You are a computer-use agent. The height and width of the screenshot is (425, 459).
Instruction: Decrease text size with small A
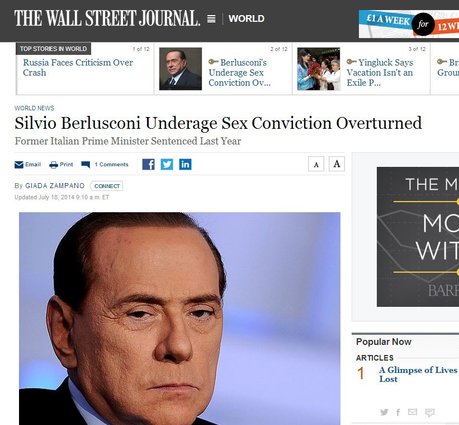click(x=316, y=164)
